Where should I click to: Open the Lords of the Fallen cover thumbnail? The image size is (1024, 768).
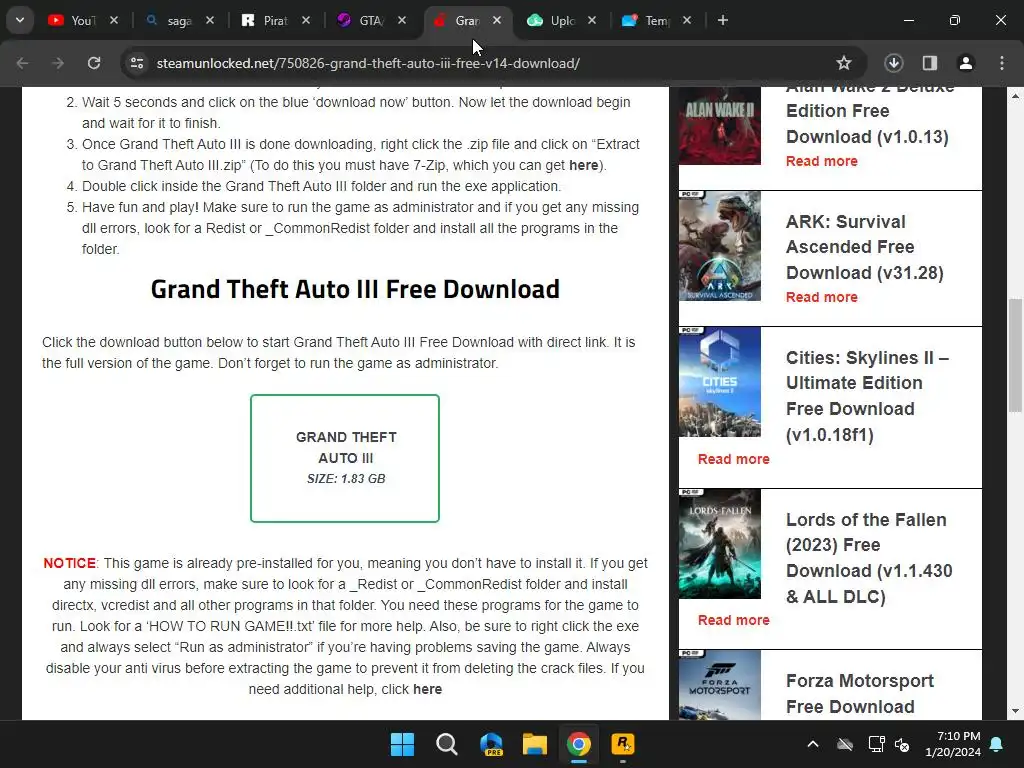click(x=720, y=543)
